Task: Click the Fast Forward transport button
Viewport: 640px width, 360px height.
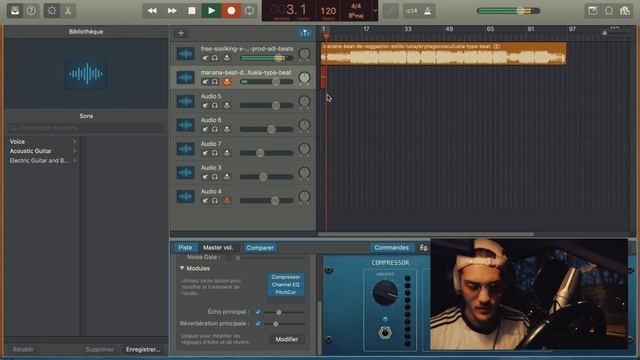Action: pos(172,11)
